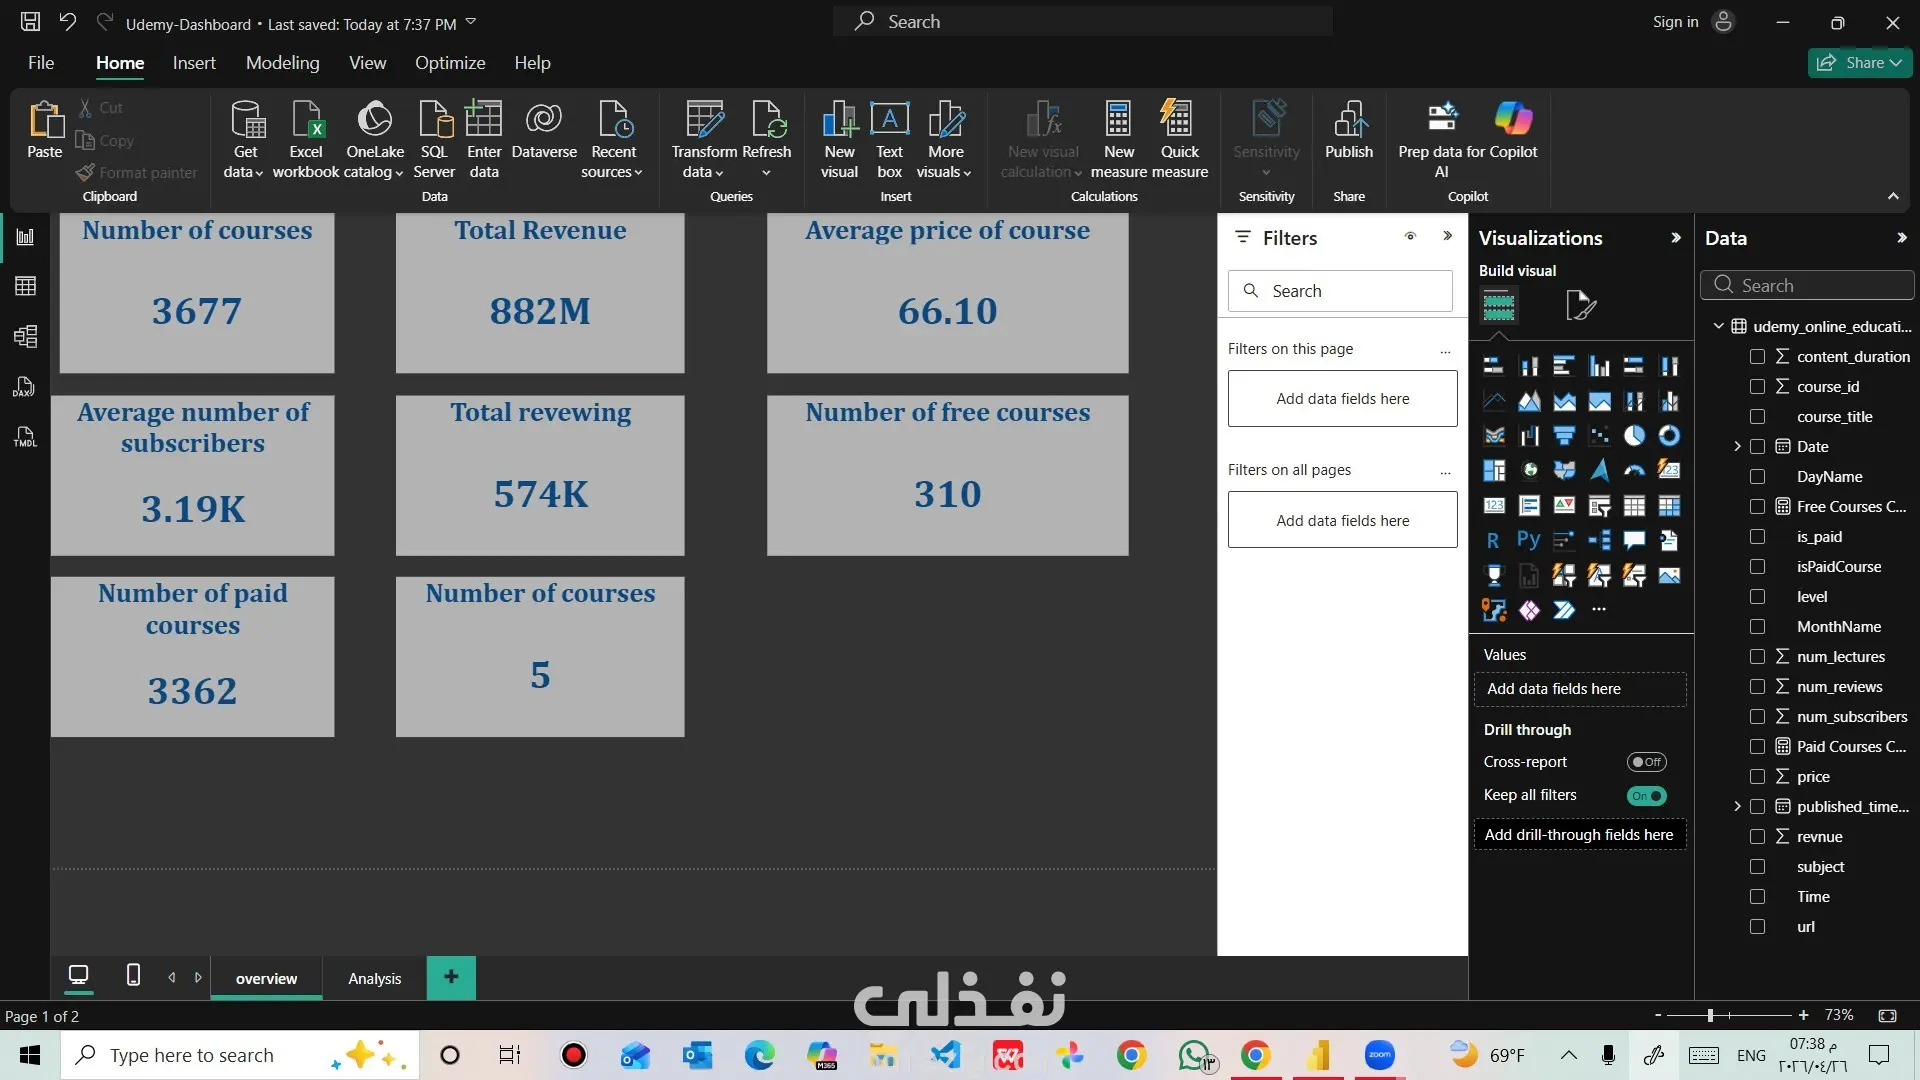Viewport: 1920px width, 1080px height.
Task: Check the course_title field
Action: click(x=1757, y=417)
